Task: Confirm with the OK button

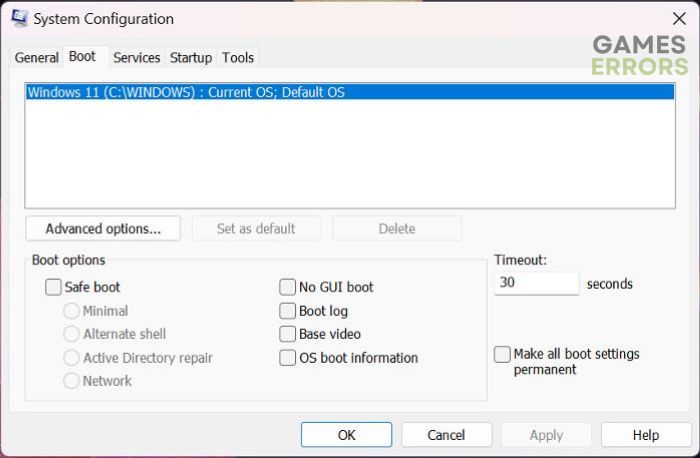Action: [x=346, y=435]
